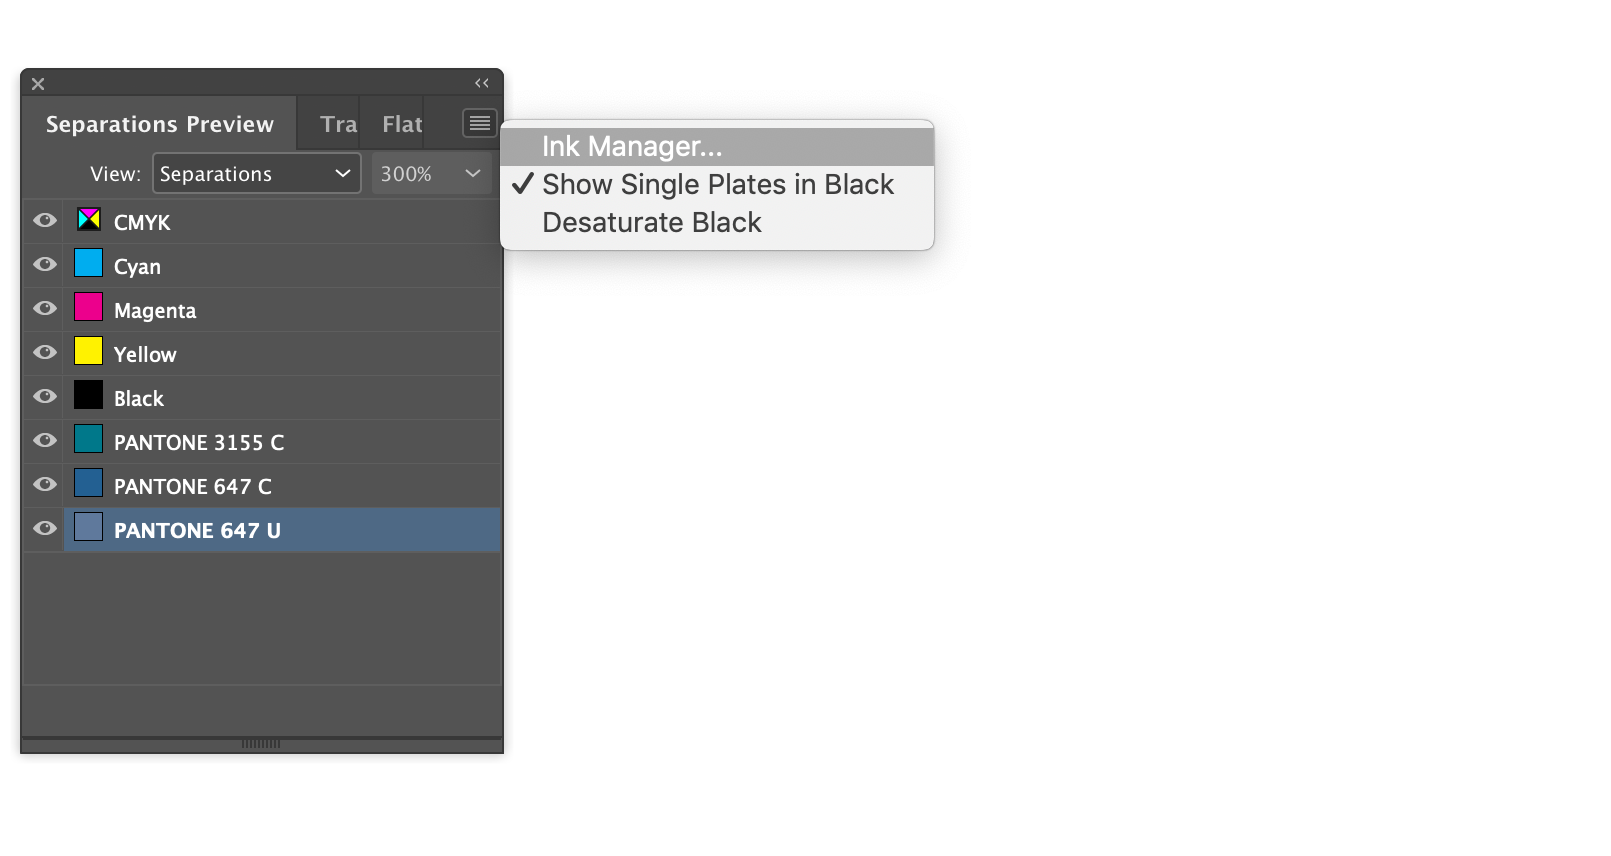Toggle eye icon for PANTONE 647 U
The image size is (1611, 856).
45,528
